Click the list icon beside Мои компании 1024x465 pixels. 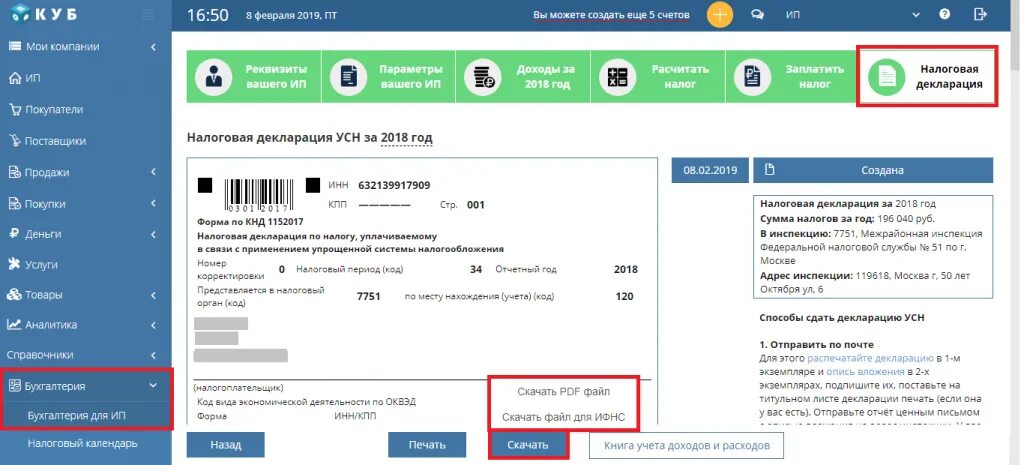(14, 46)
